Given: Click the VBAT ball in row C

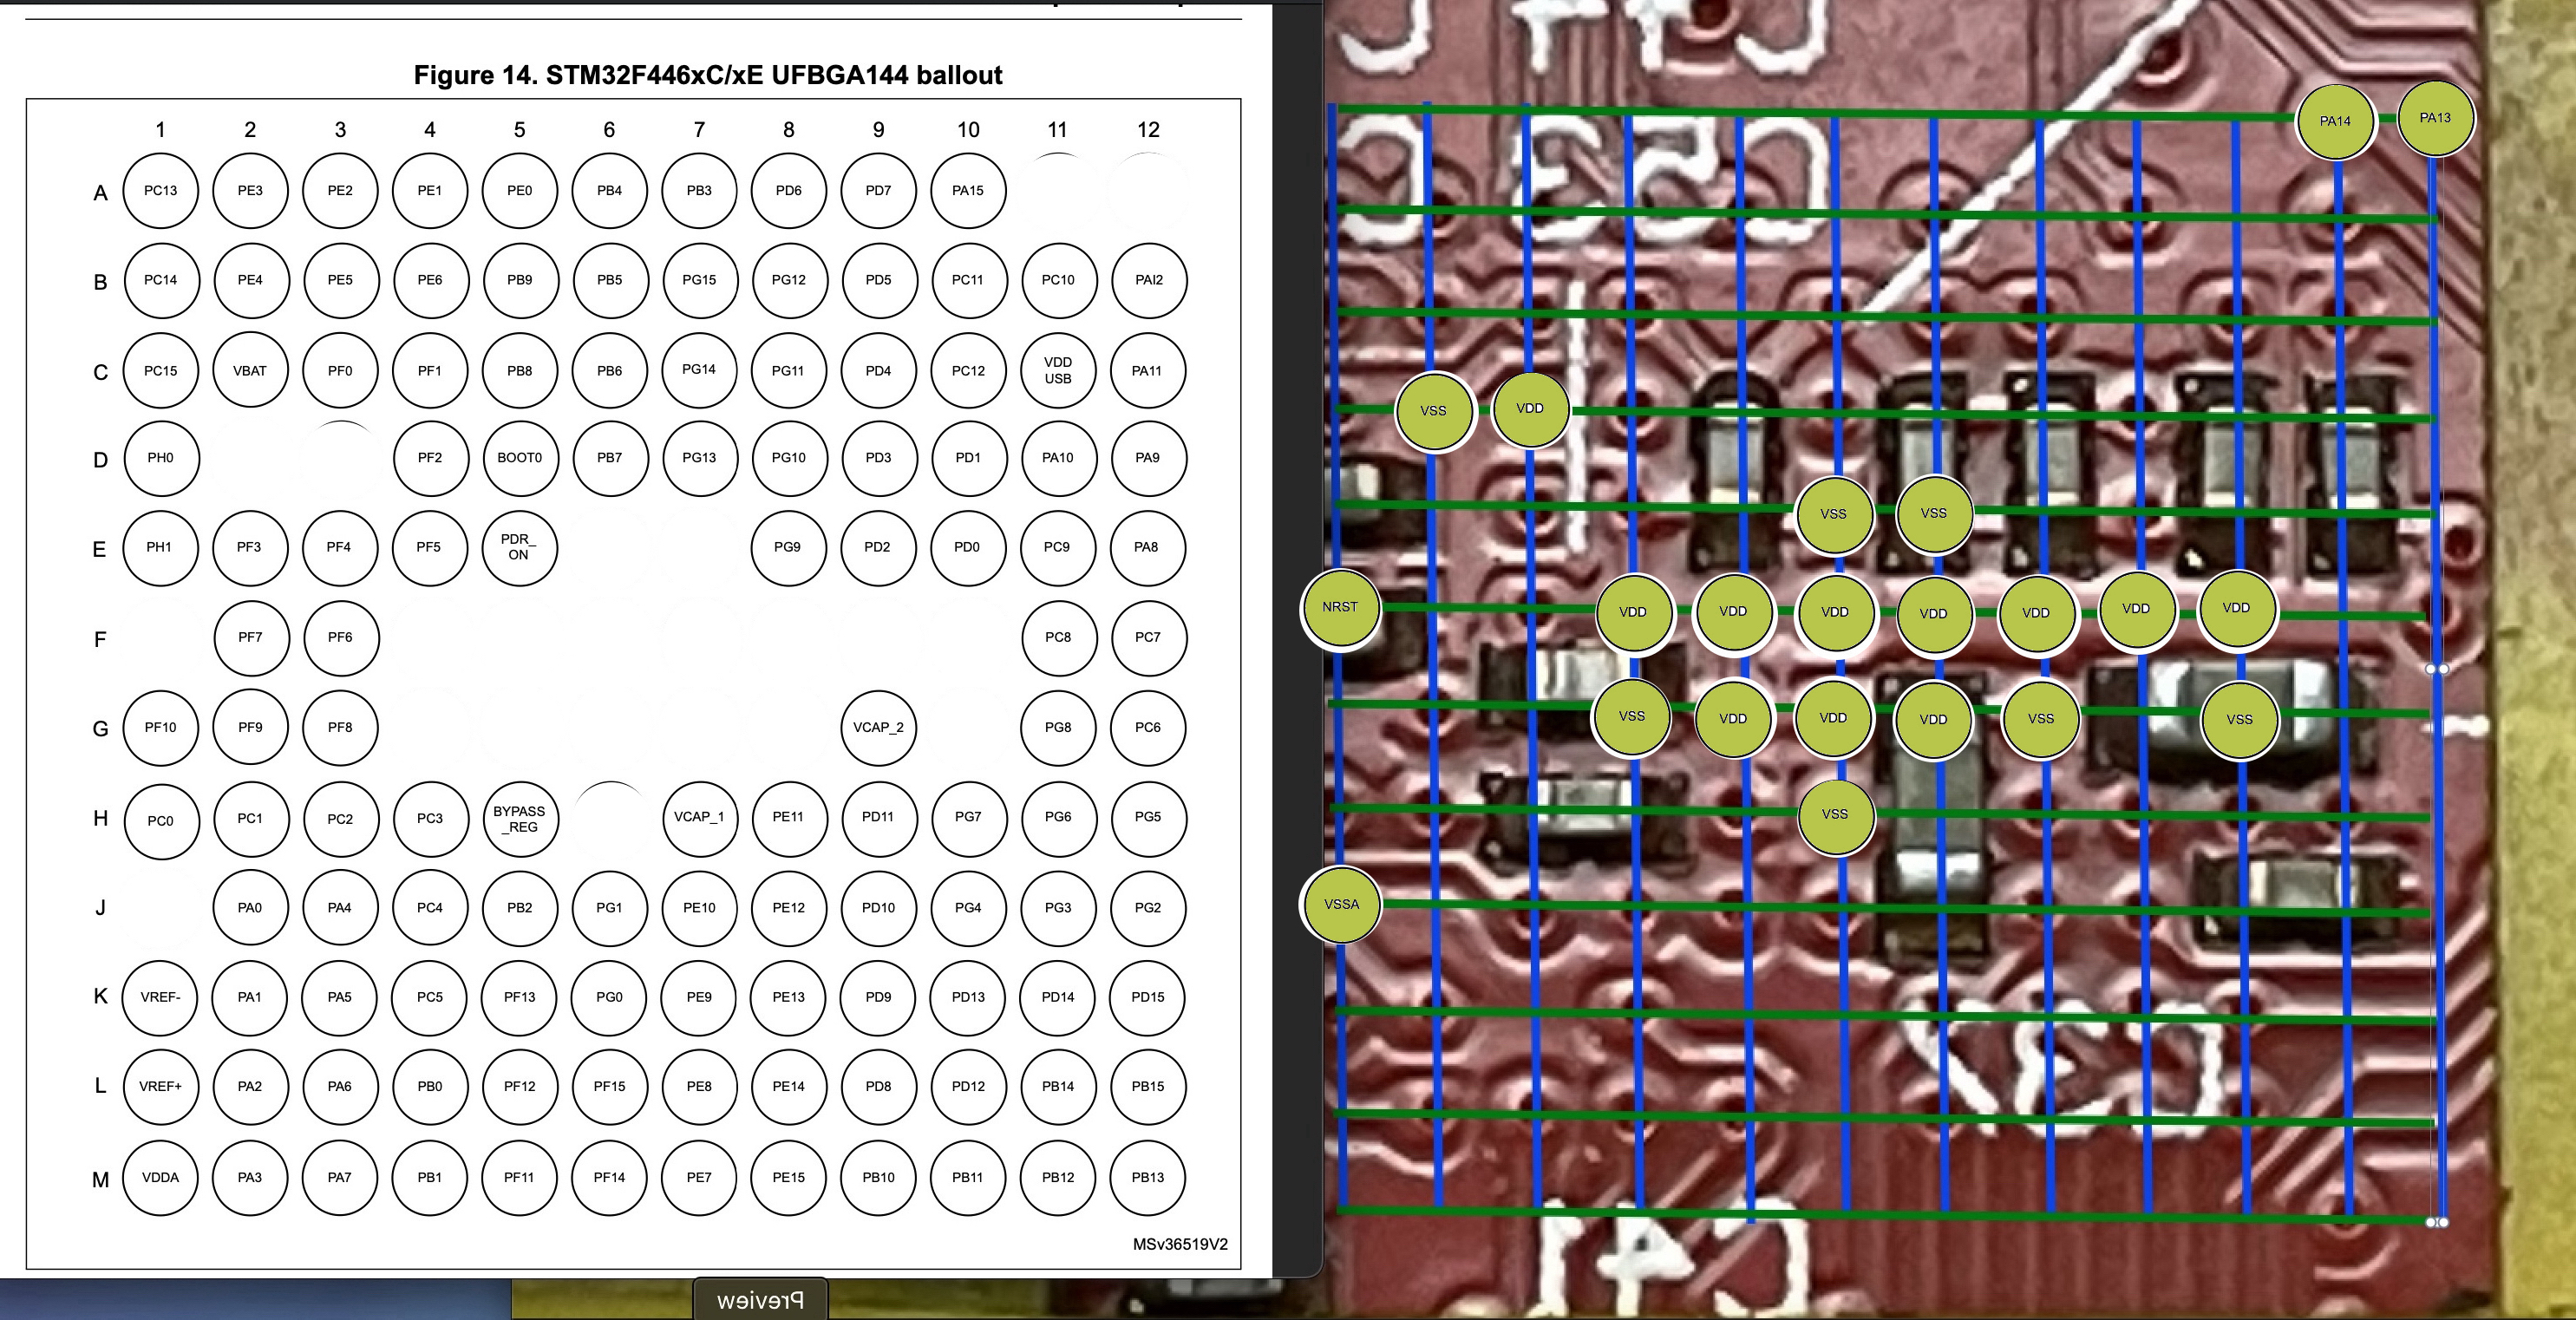Looking at the screenshot, I should point(250,370).
